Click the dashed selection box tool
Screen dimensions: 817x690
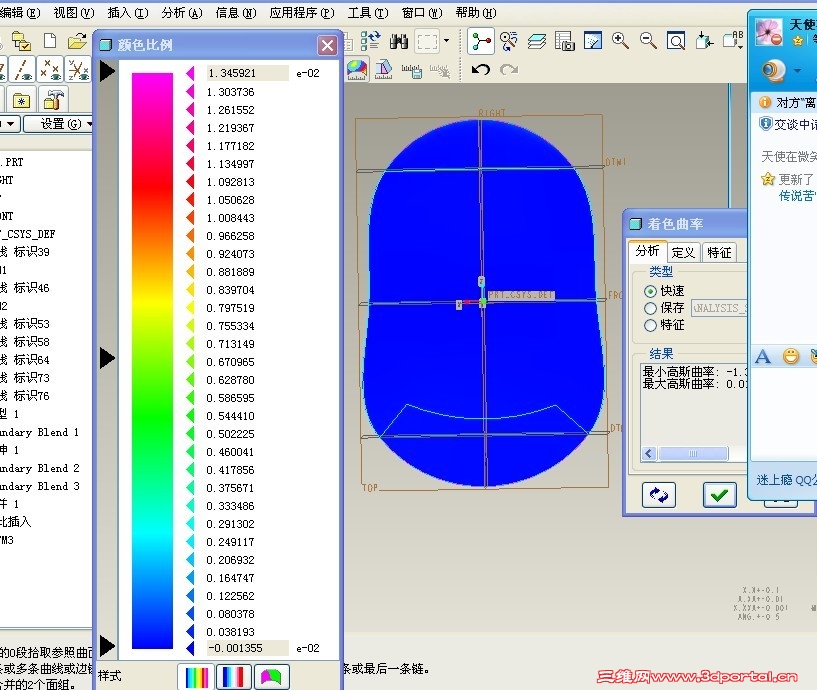pos(427,41)
